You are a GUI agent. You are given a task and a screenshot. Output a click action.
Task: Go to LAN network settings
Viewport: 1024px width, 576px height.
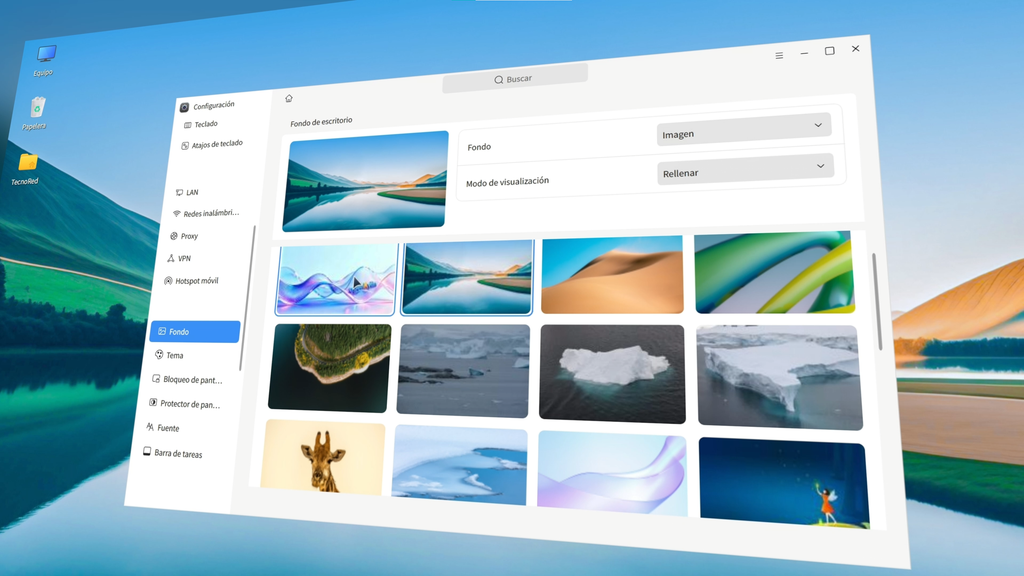click(x=187, y=192)
